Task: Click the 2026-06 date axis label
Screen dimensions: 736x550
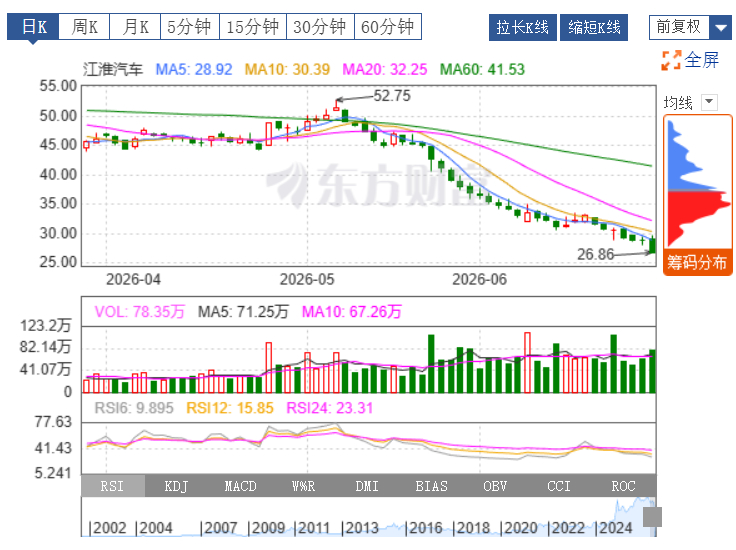Action: click(x=480, y=280)
